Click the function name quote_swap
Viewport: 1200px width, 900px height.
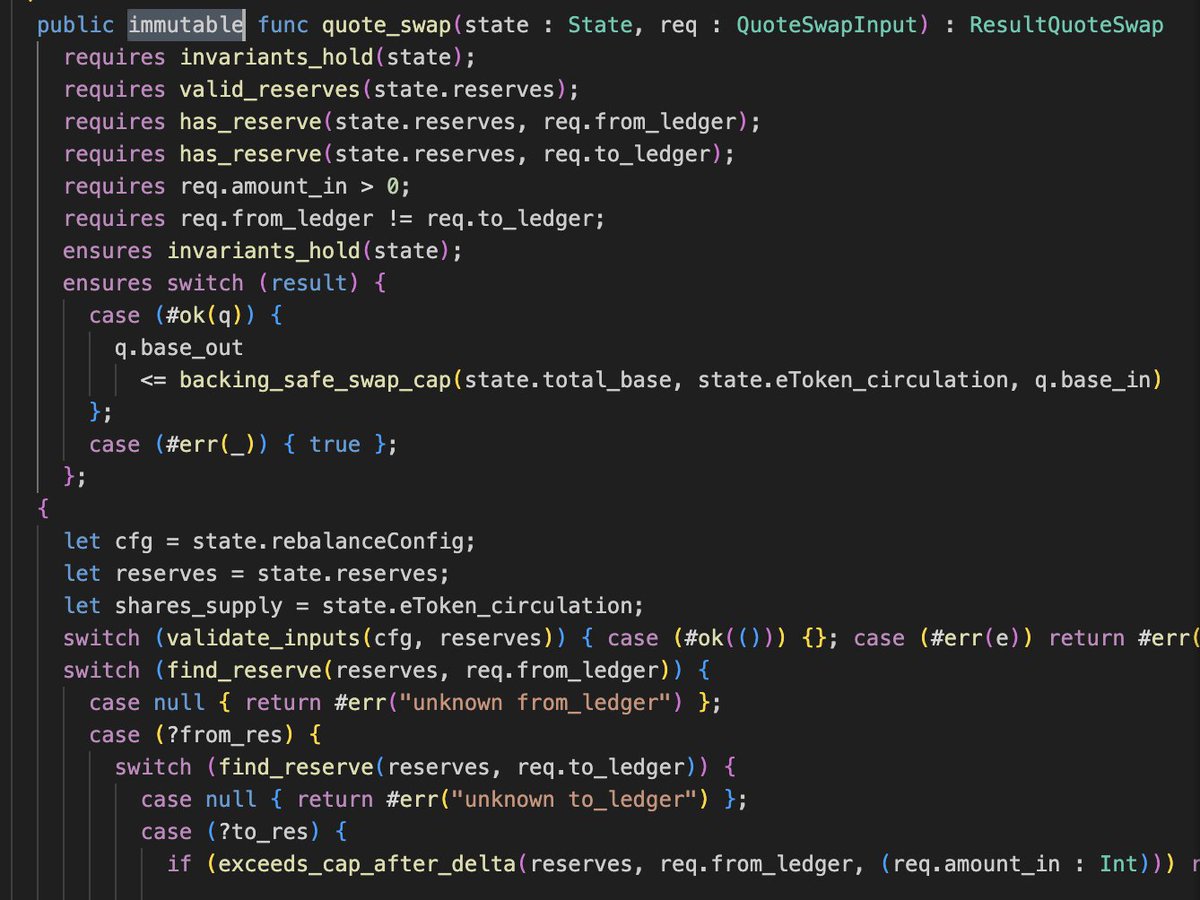click(386, 25)
